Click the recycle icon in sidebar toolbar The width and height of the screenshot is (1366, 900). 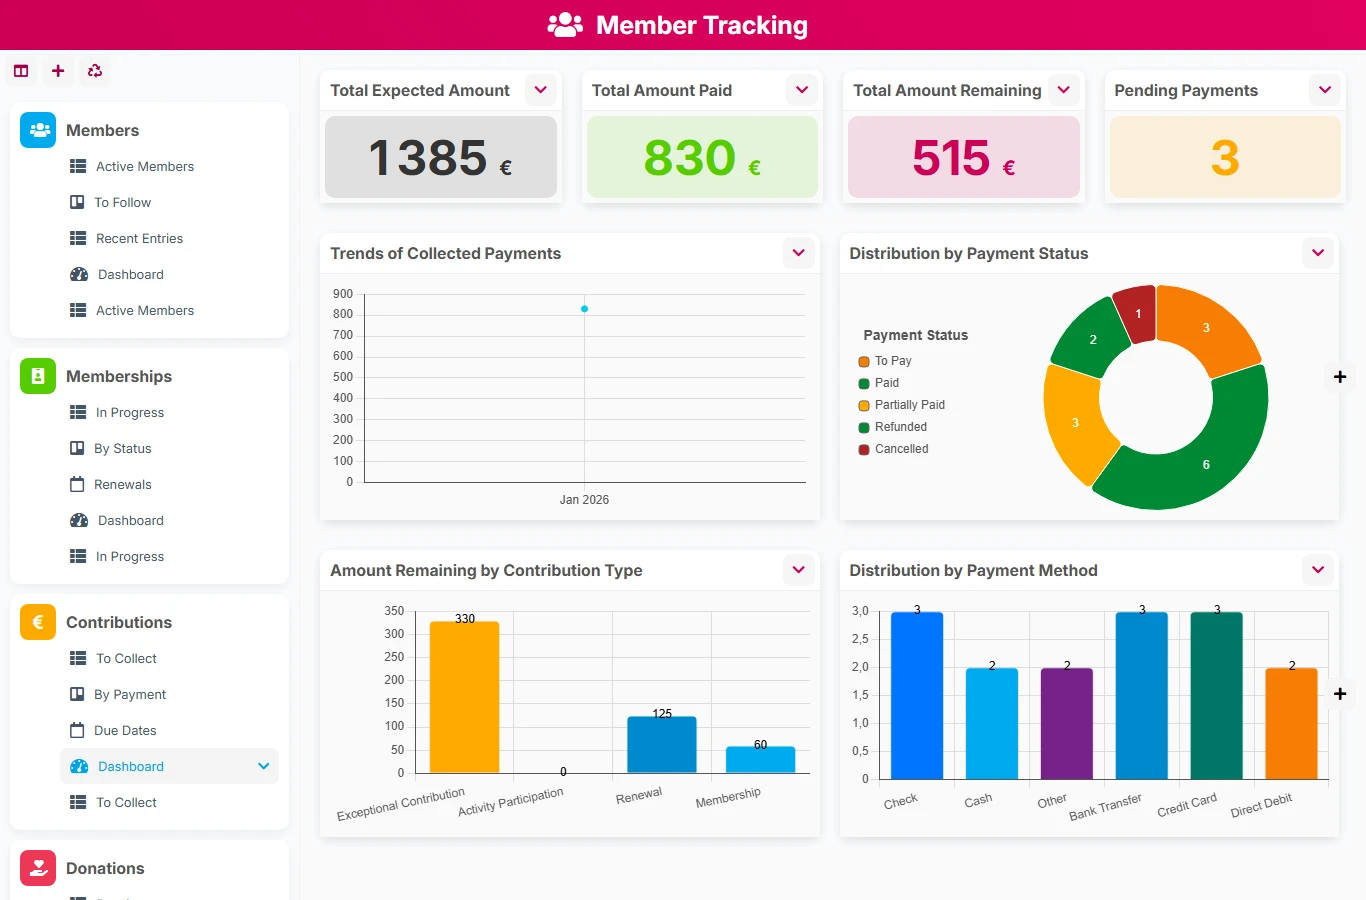[x=95, y=71]
